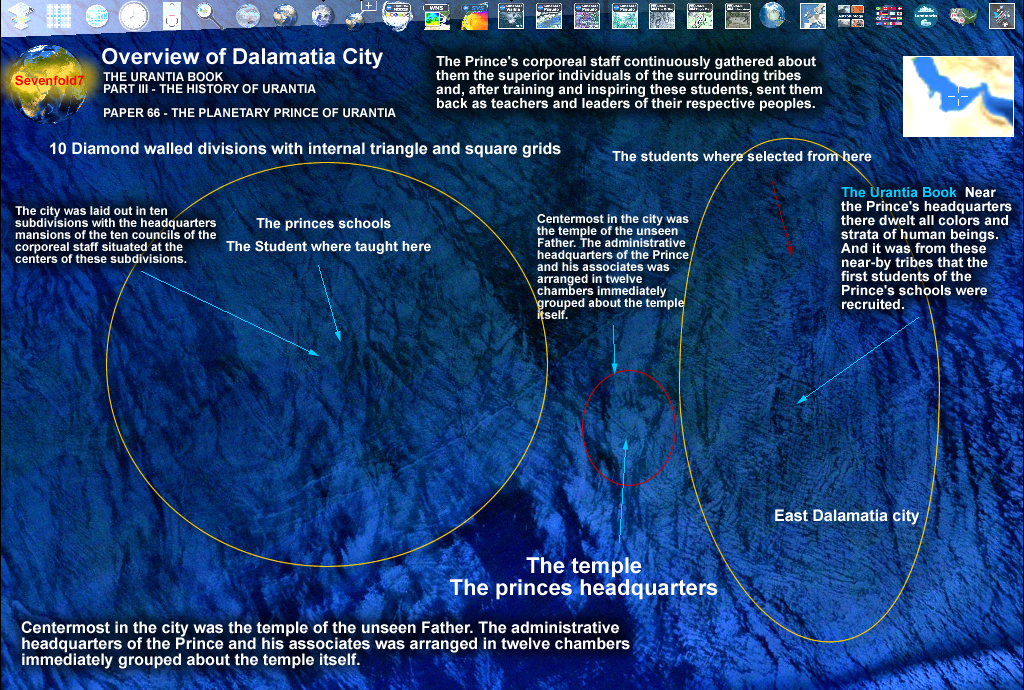The width and height of the screenshot is (1024, 690).
Task: Click the 'Overview of Dalamatia City' title
Action: 242,57
